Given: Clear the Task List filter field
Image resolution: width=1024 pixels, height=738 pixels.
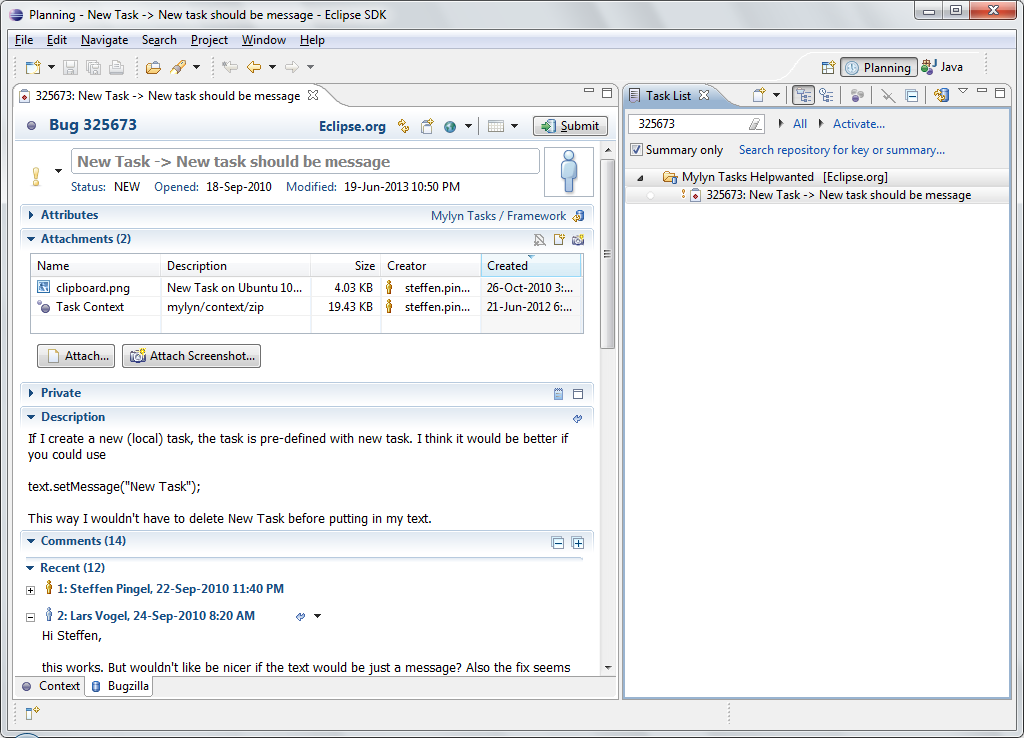Looking at the screenshot, I should [754, 123].
